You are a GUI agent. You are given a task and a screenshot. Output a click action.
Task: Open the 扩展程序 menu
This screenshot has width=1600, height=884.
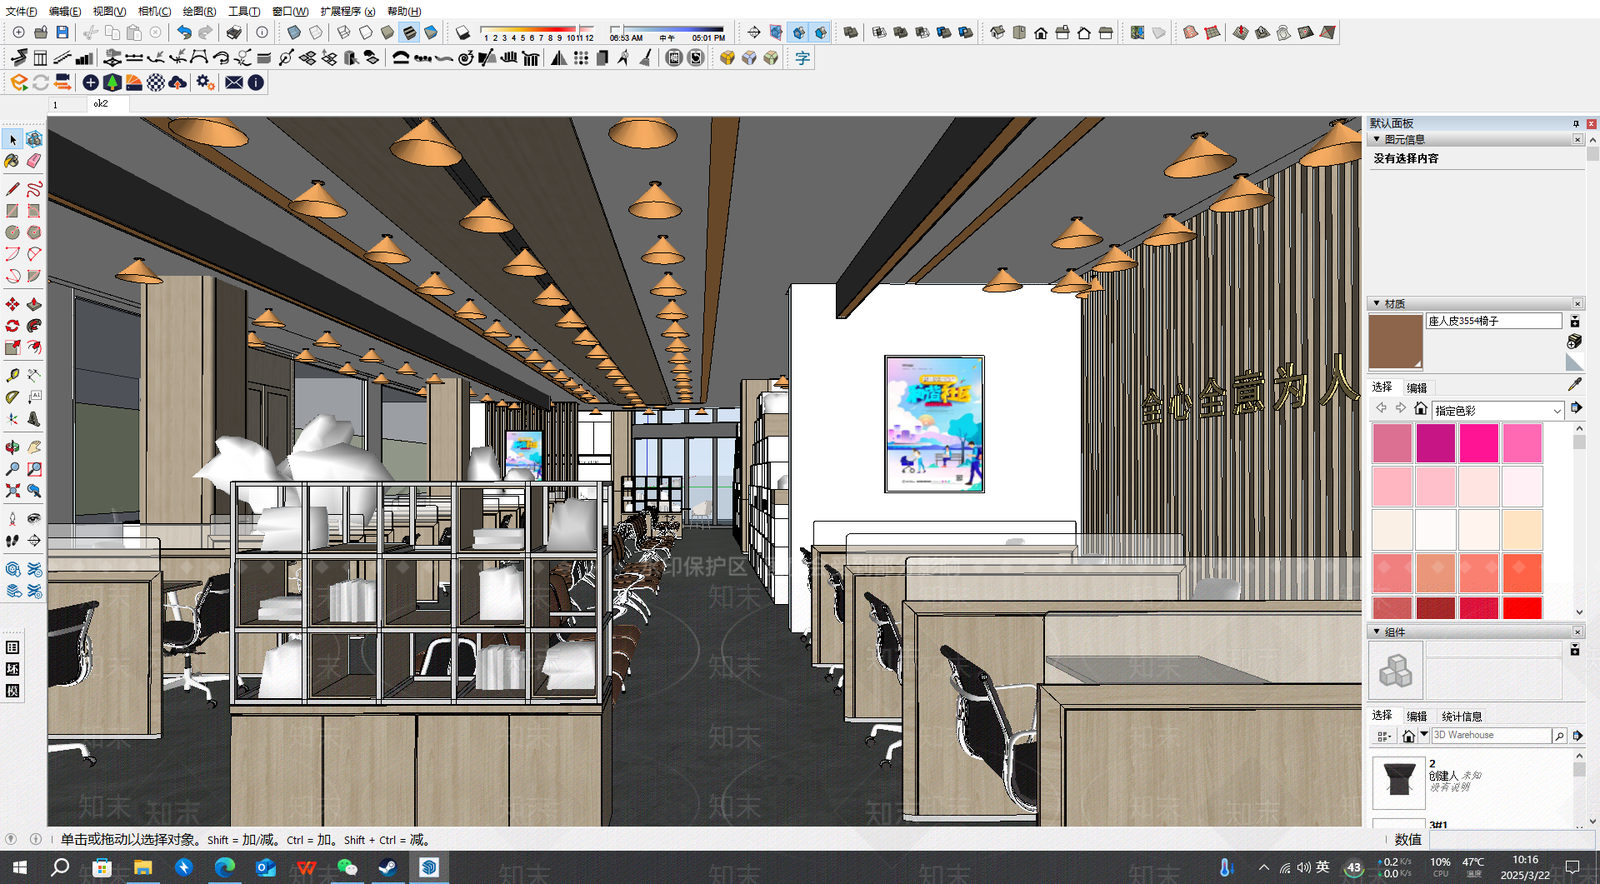click(x=347, y=11)
